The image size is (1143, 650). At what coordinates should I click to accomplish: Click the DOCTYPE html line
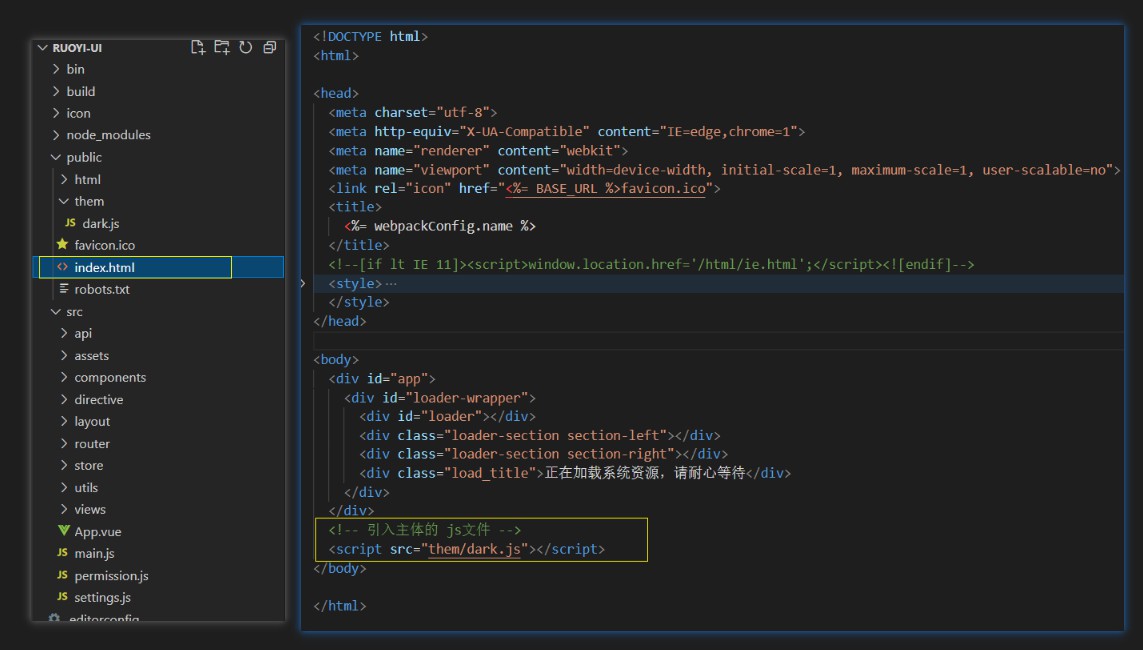pos(370,36)
